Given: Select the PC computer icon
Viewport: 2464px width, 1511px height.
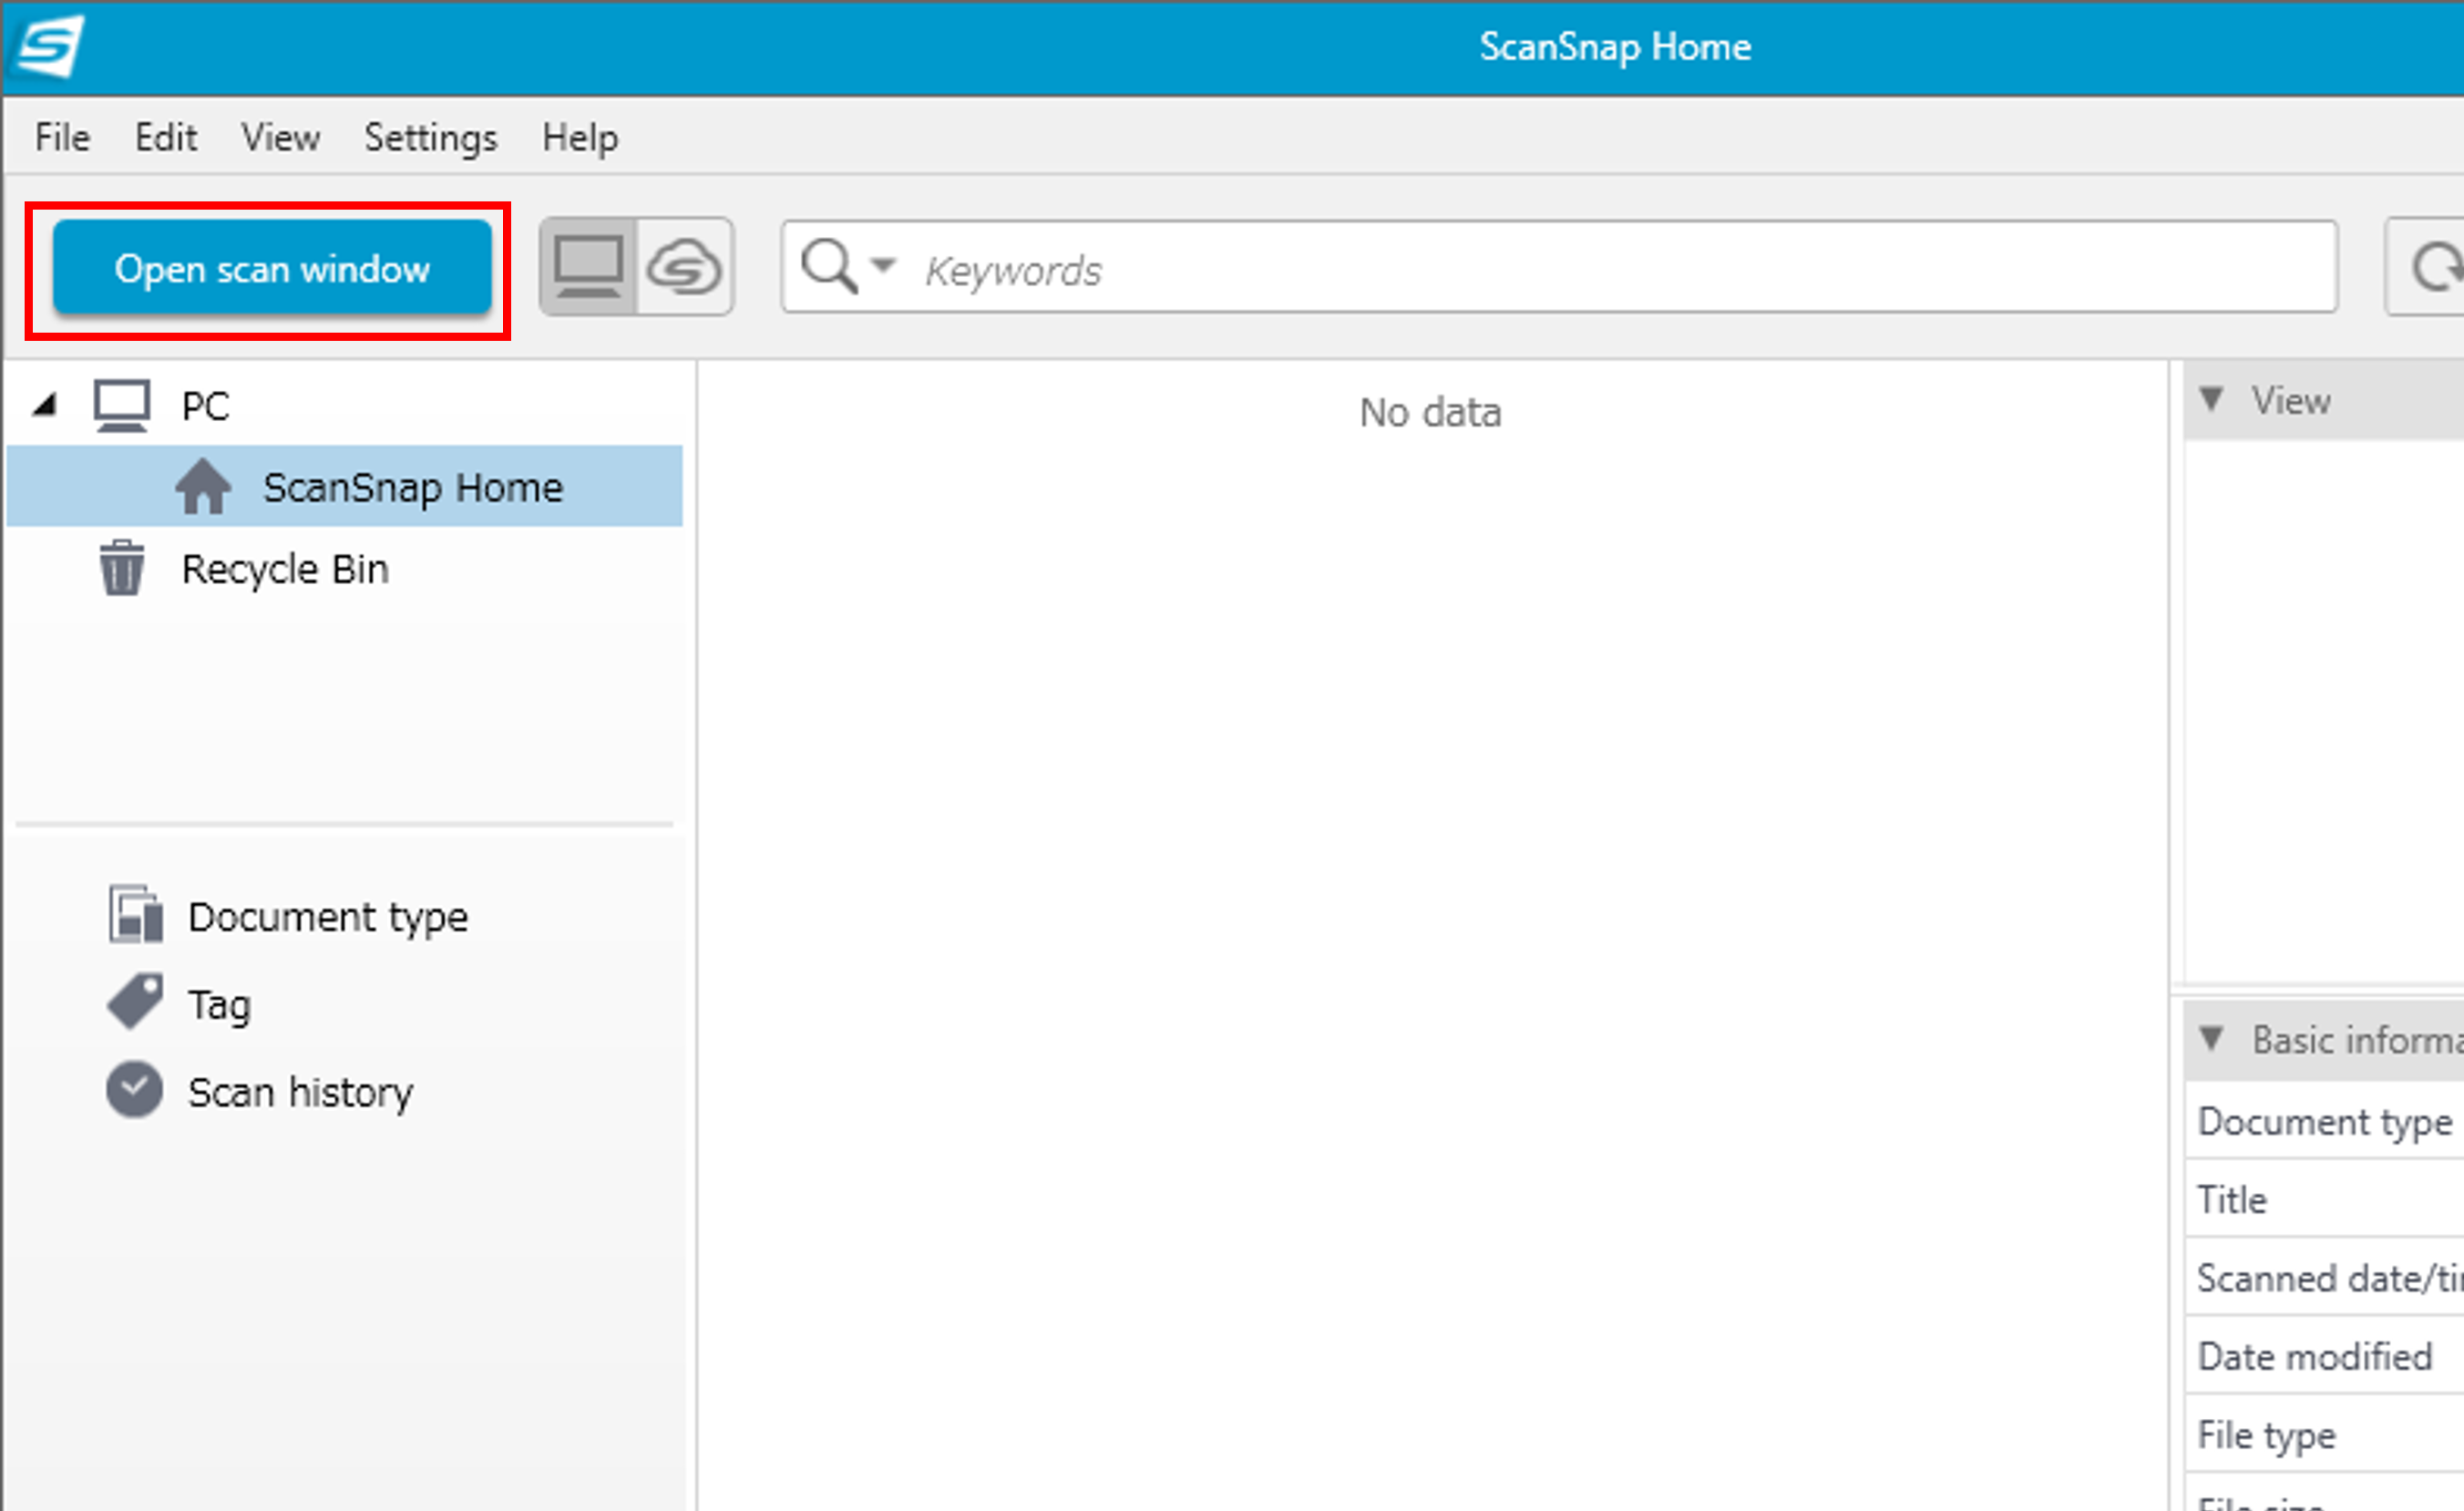Looking at the screenshot, I should pos(122,405).
